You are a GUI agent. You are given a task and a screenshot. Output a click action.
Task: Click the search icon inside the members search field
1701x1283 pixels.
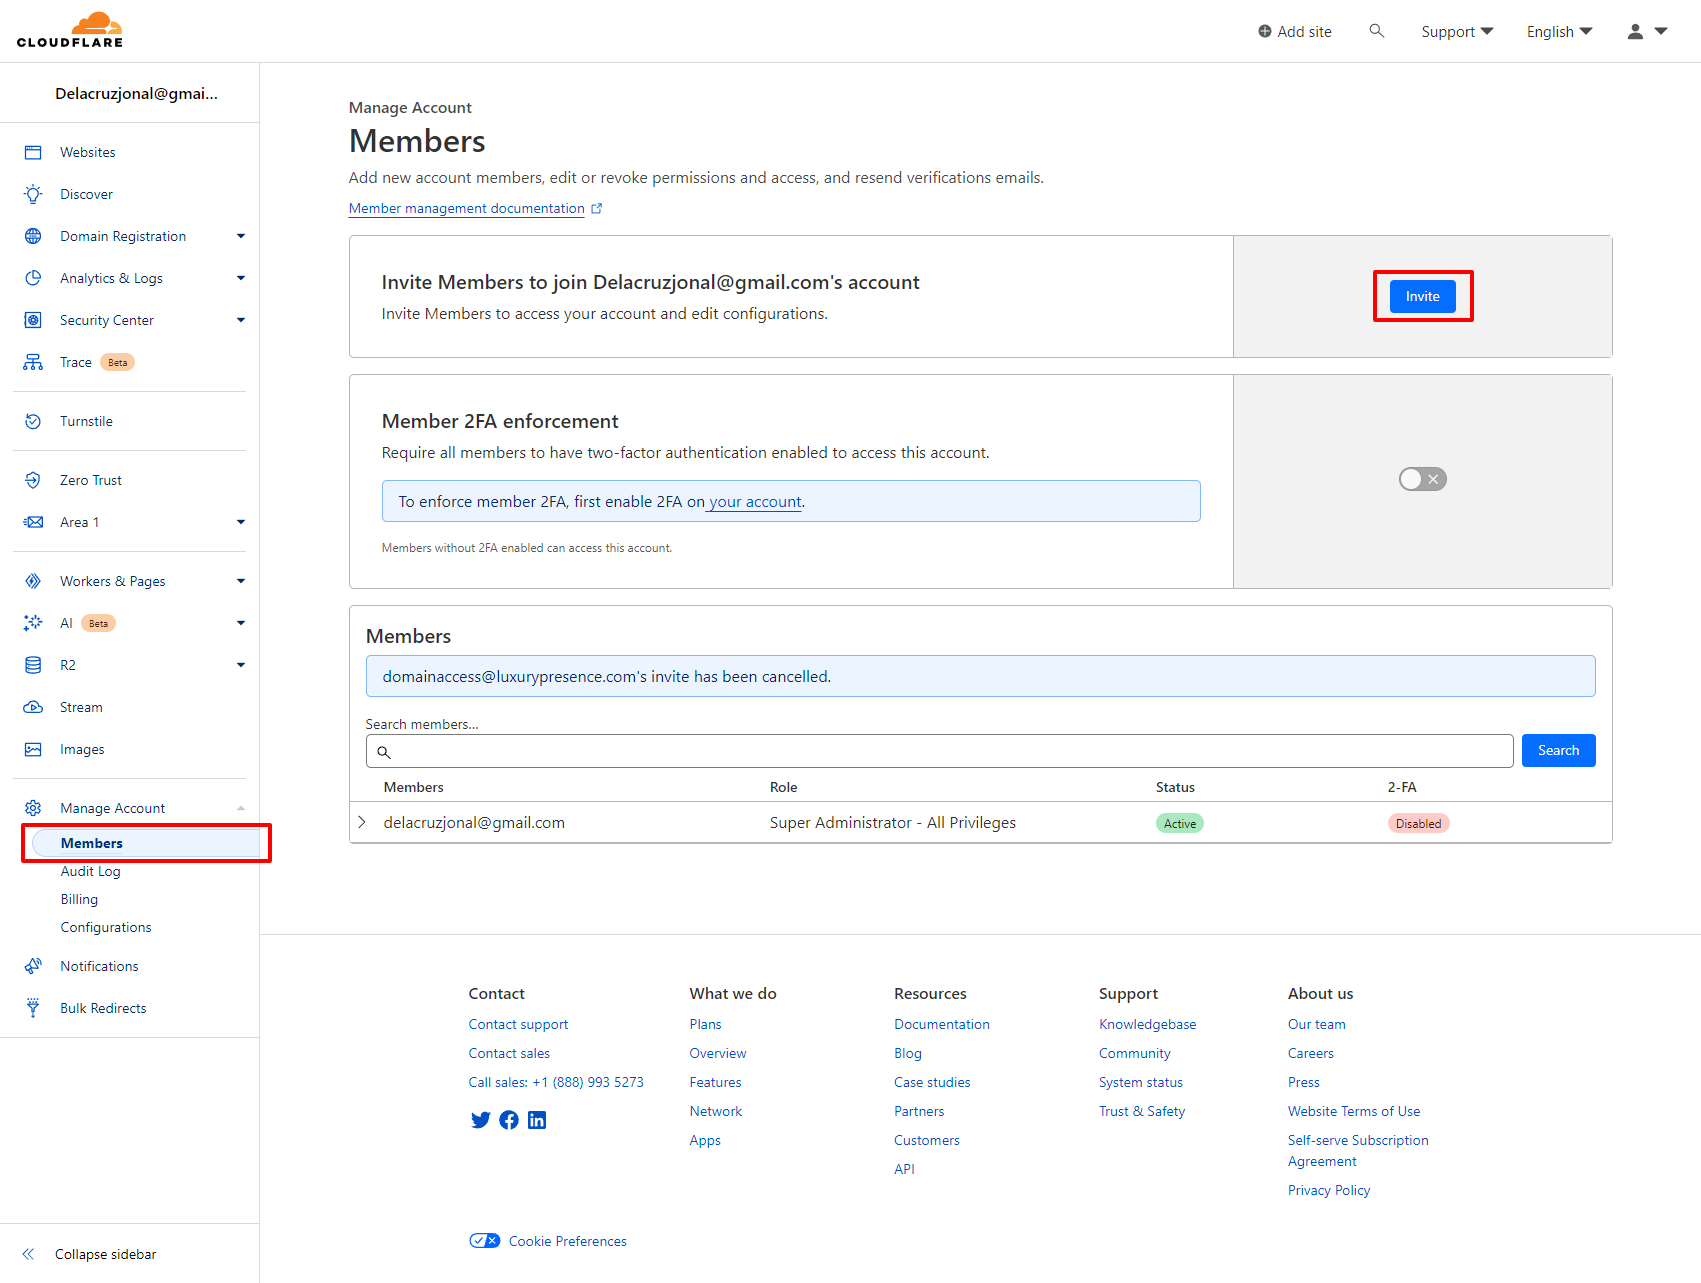point(384,751)
